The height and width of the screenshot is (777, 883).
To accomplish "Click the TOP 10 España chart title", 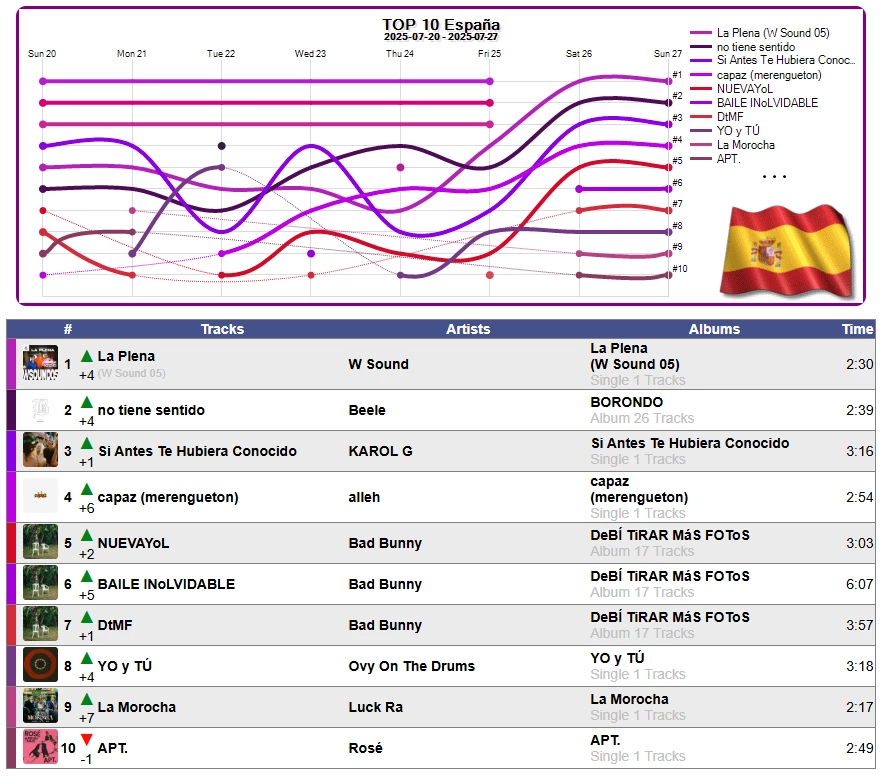I will (x=441, y=24).
